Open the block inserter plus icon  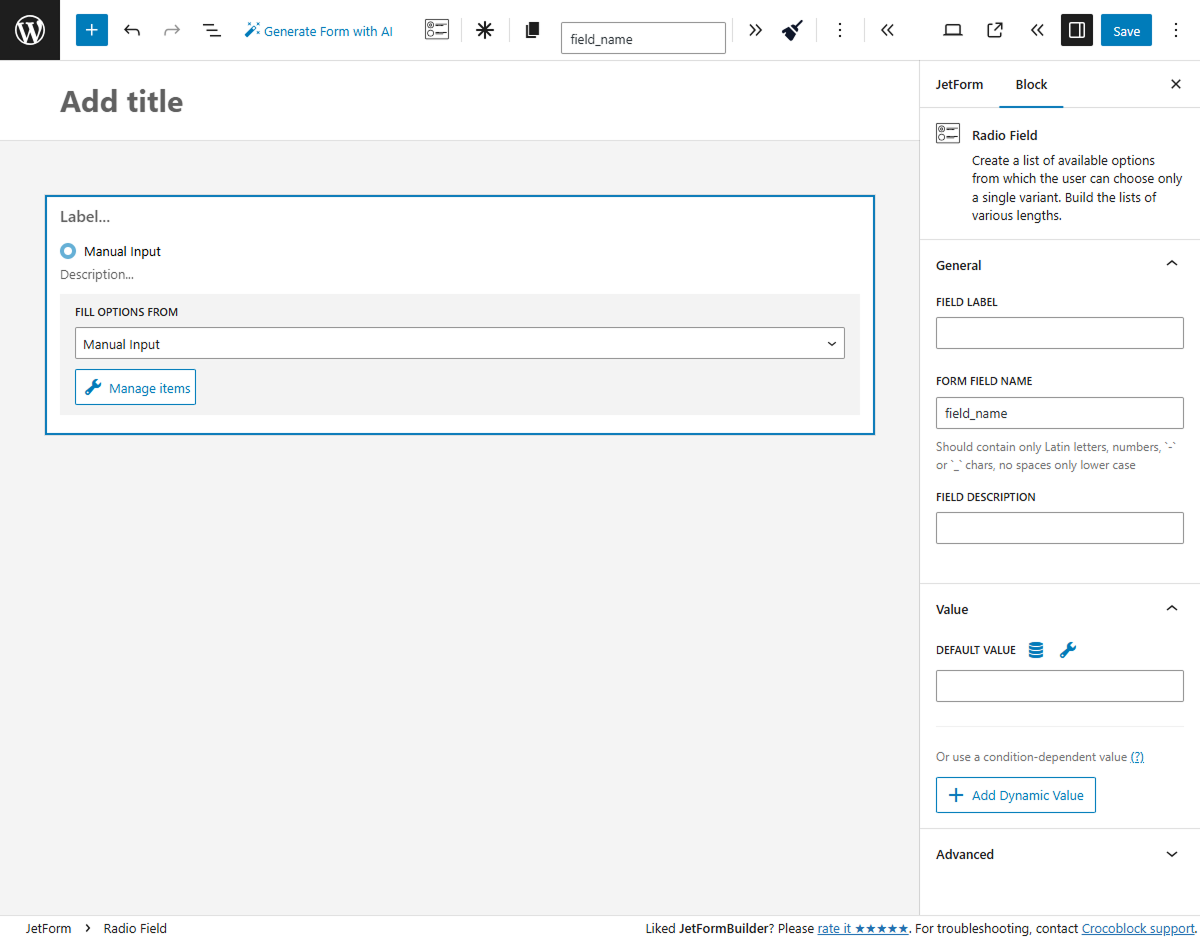(x=91, y=30)
